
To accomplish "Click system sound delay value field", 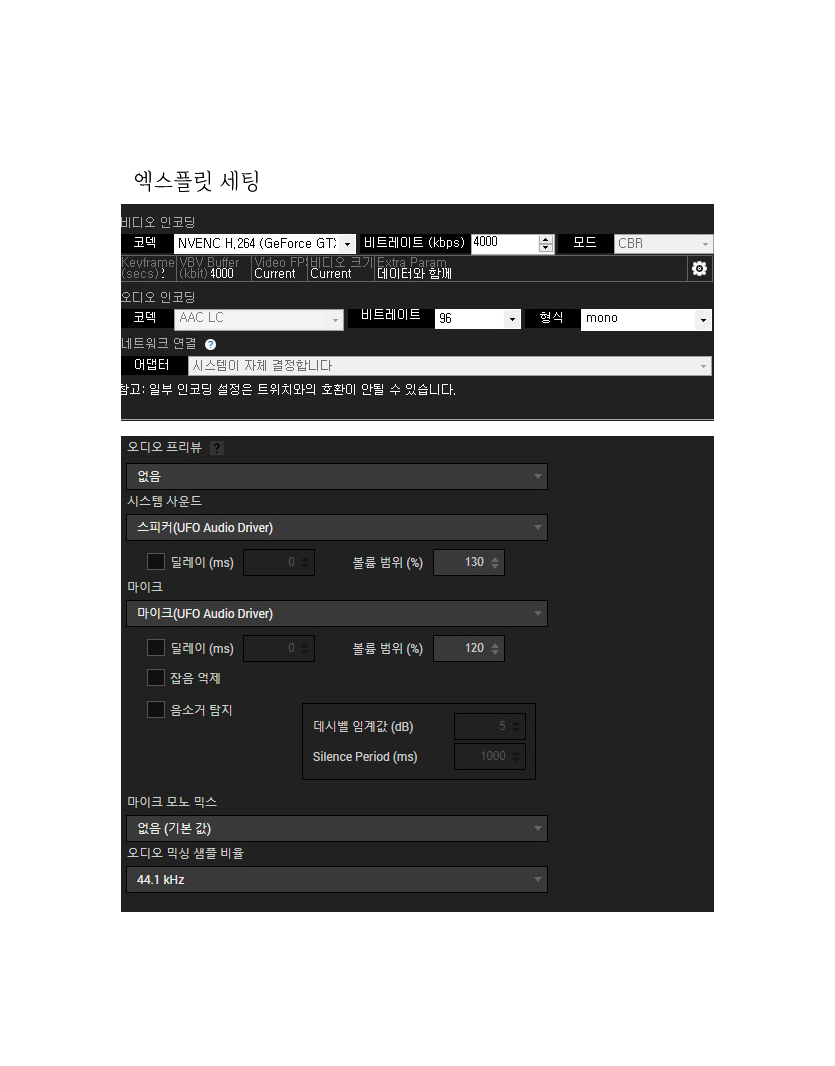I will tap(279, 562).
